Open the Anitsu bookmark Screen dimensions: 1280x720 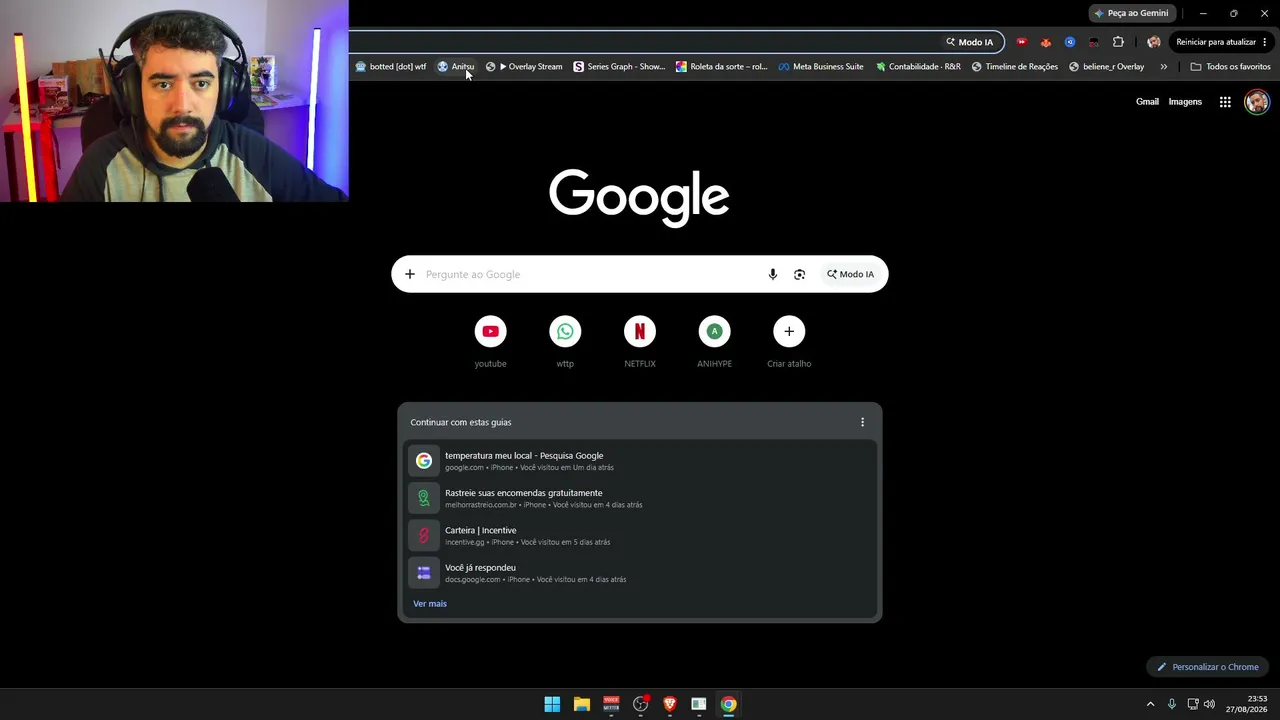tap(456, 67)
